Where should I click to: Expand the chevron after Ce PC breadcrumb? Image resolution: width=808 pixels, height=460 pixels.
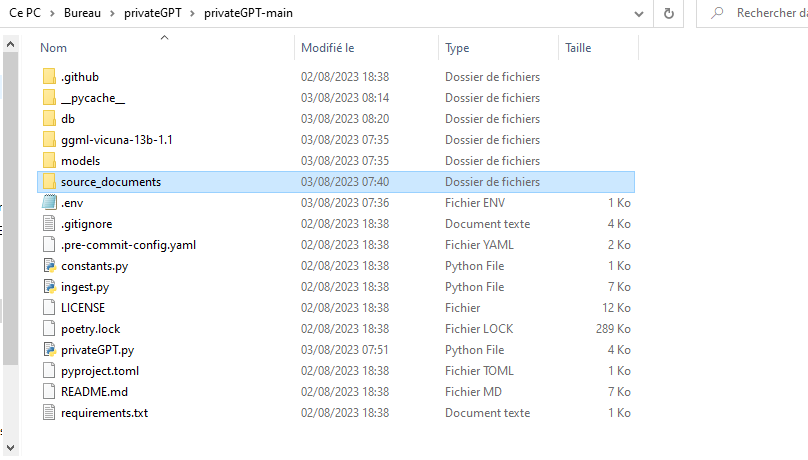pyautogui.click(x=53, y=13)
